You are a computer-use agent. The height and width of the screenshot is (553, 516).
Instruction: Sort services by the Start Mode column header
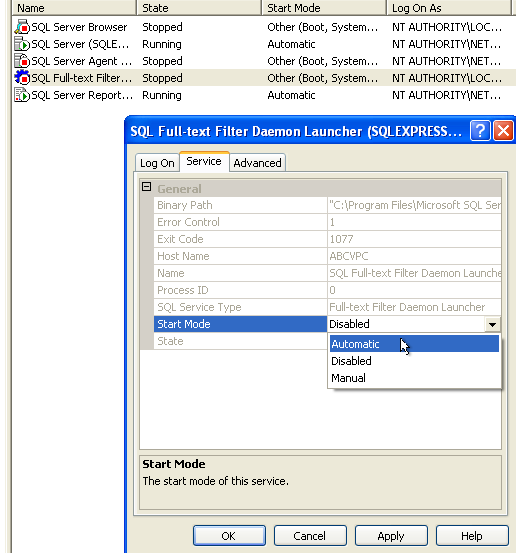pyautogui.click(x=324, y=8)
